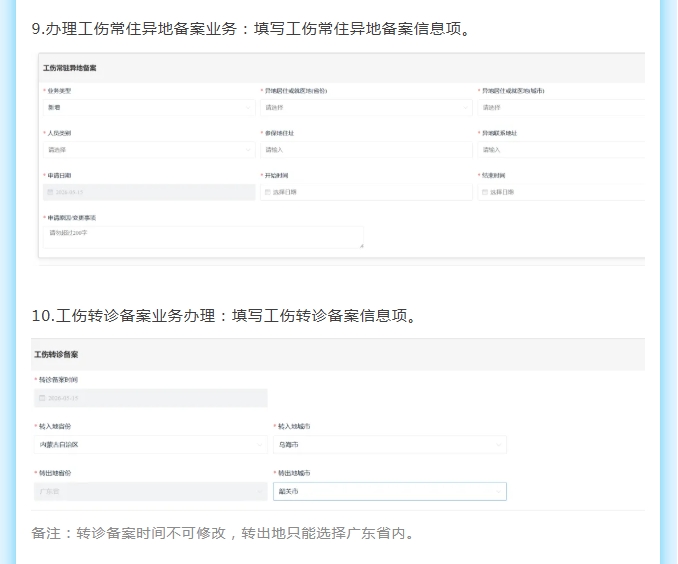Image resolution: width=678 pixels, height=564 pixels.
Task: Click the calendar icon in 结束时间 field
Action: 485,192
